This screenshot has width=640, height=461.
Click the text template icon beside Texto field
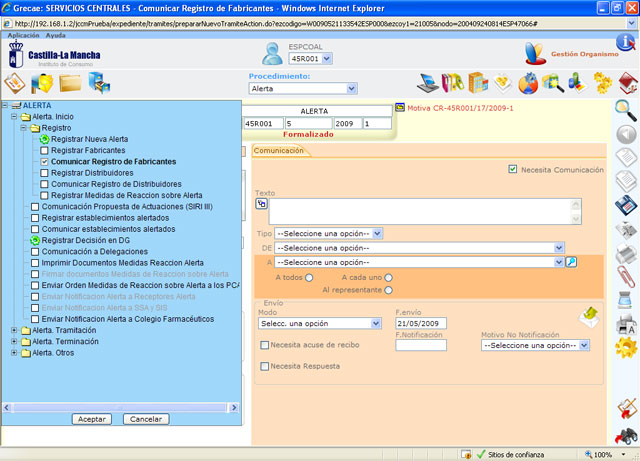click(261, 203)
